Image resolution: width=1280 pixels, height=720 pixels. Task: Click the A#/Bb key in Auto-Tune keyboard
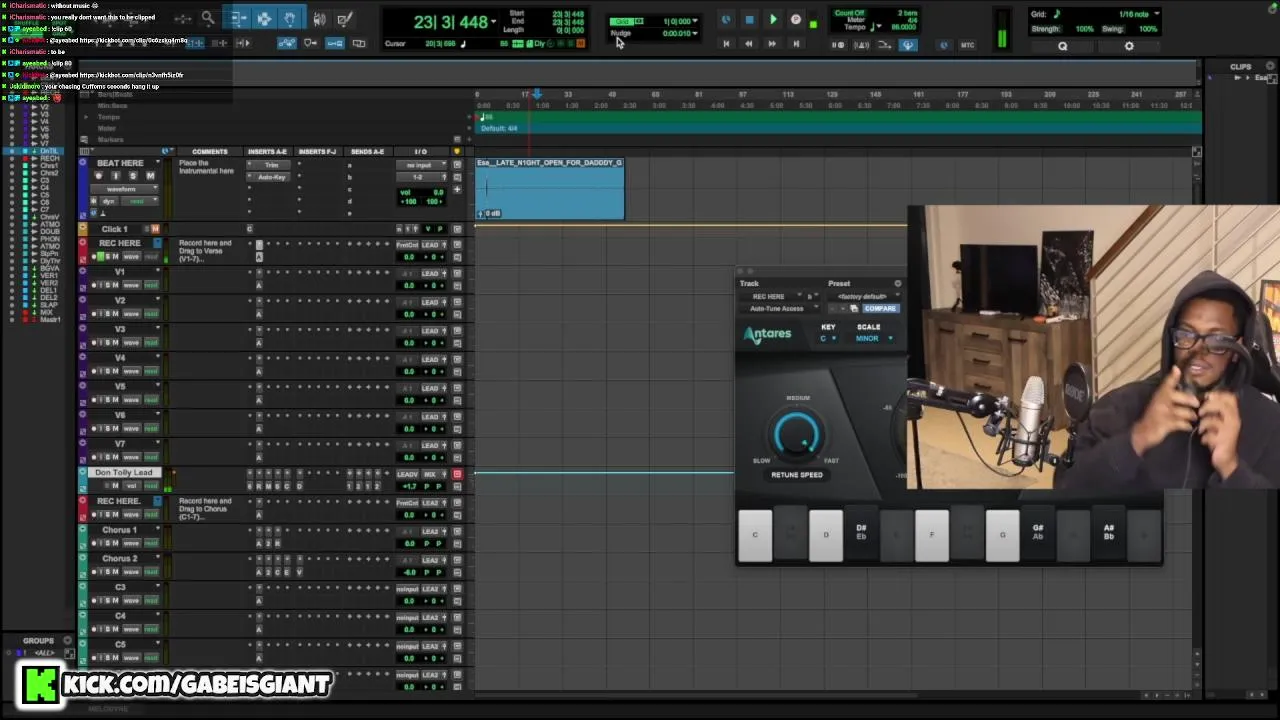[1108, 533]
